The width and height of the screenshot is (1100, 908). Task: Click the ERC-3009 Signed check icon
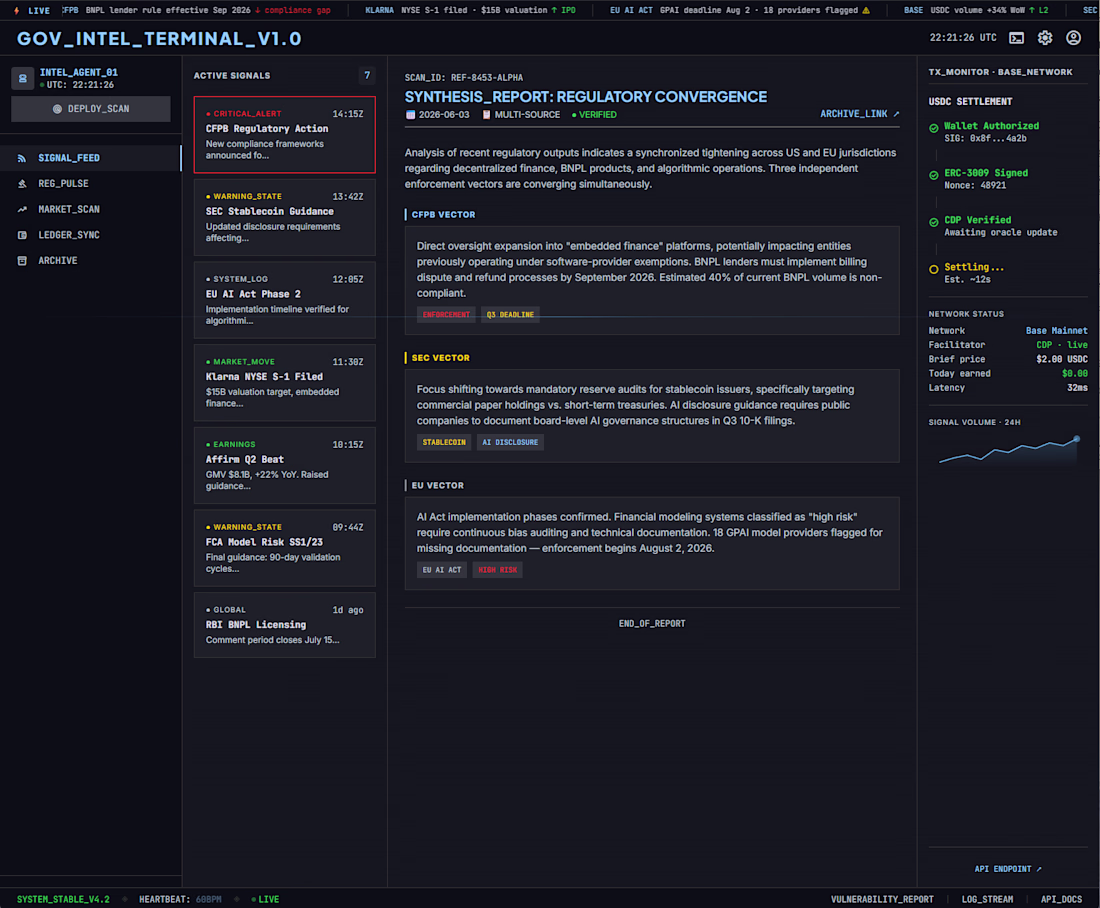pyautogui.click(x=933, y=175)
